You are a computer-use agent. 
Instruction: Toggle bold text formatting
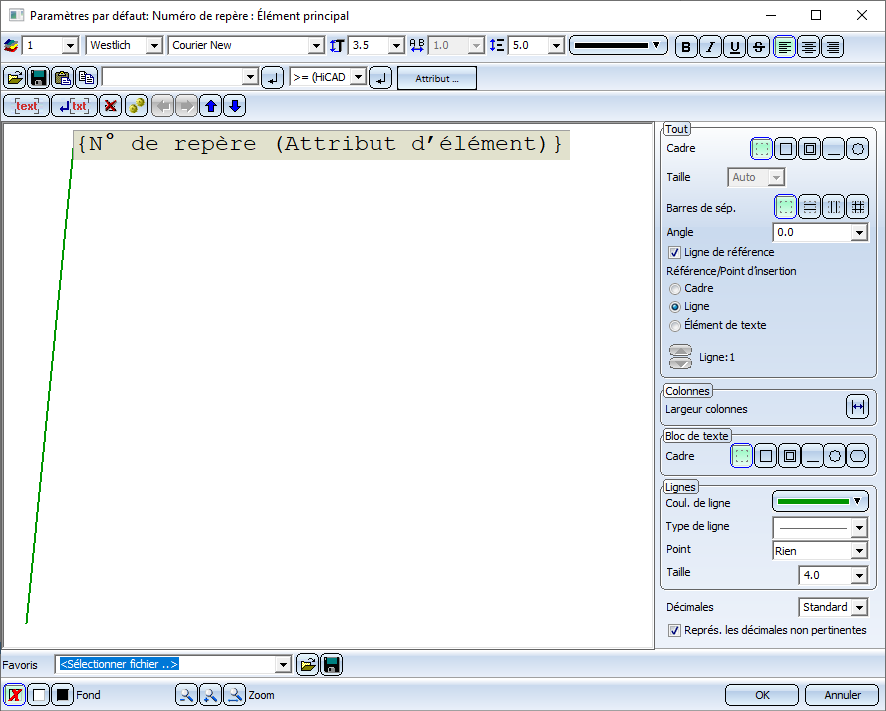686,46
